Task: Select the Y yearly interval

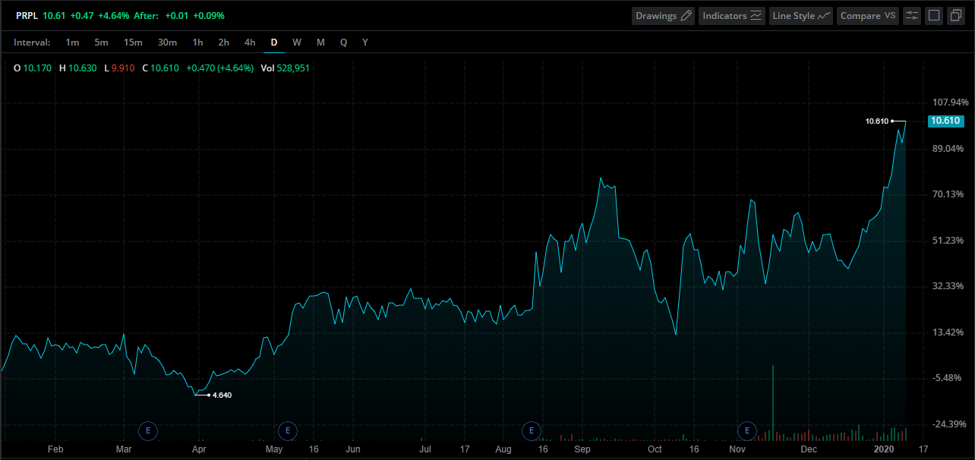Action: [x=365, y=42]
